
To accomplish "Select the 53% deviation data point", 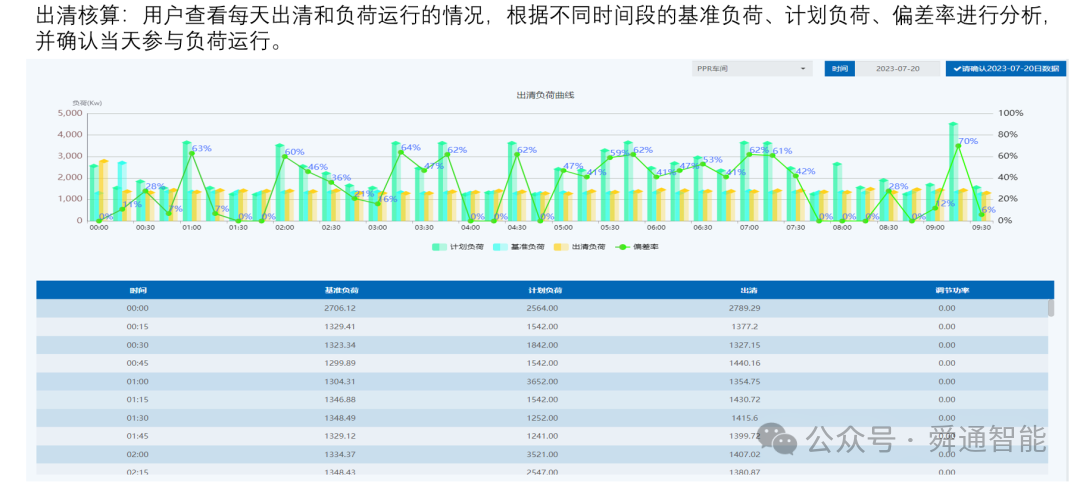I will click(703, 164).
